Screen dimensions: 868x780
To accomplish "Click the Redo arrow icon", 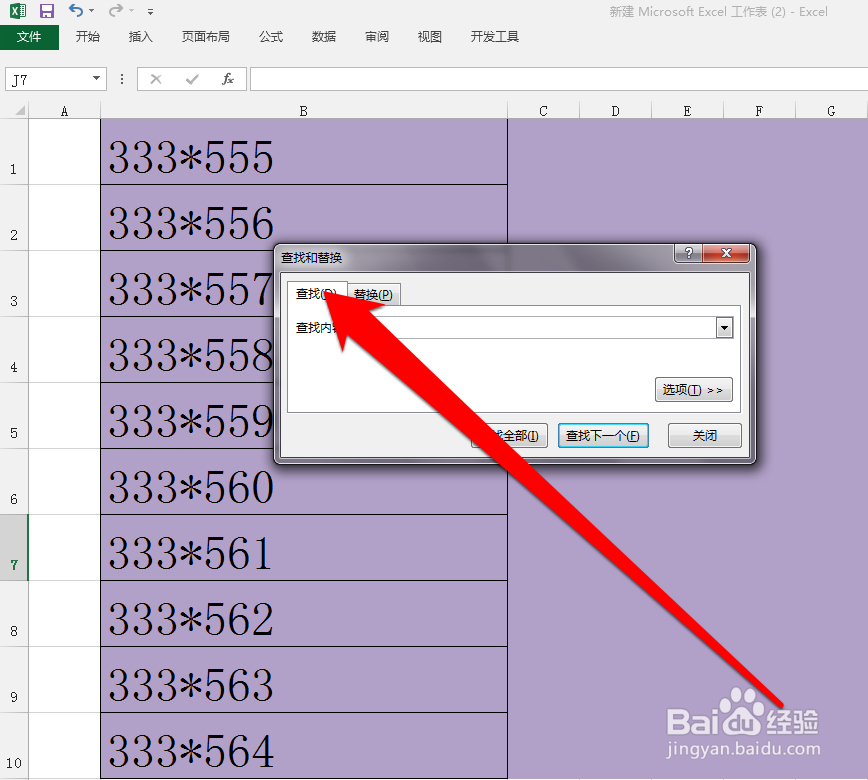I will tap(116, 11).
